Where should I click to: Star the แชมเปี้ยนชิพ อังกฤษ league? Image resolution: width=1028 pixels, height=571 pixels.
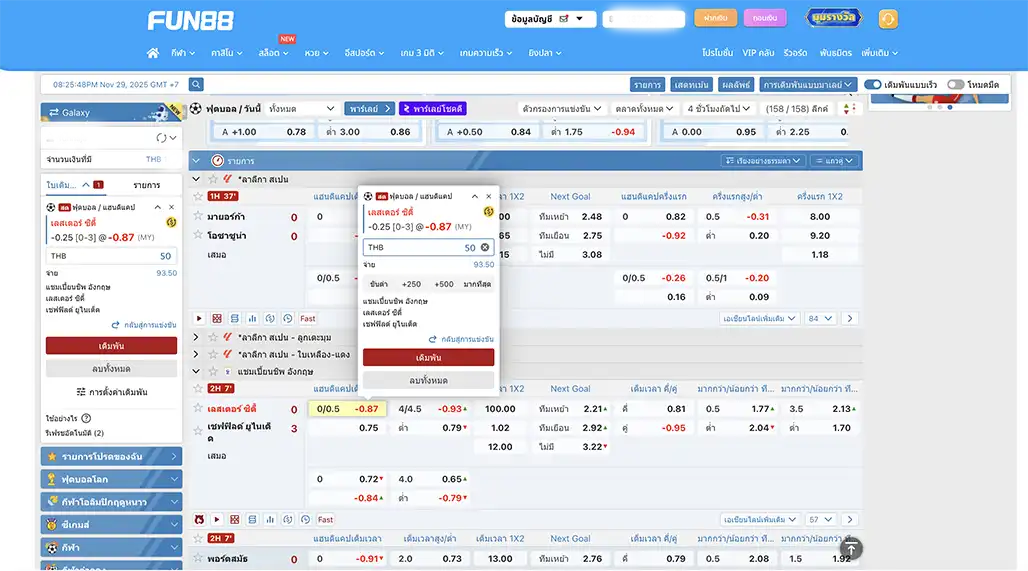tap(212, 371)
